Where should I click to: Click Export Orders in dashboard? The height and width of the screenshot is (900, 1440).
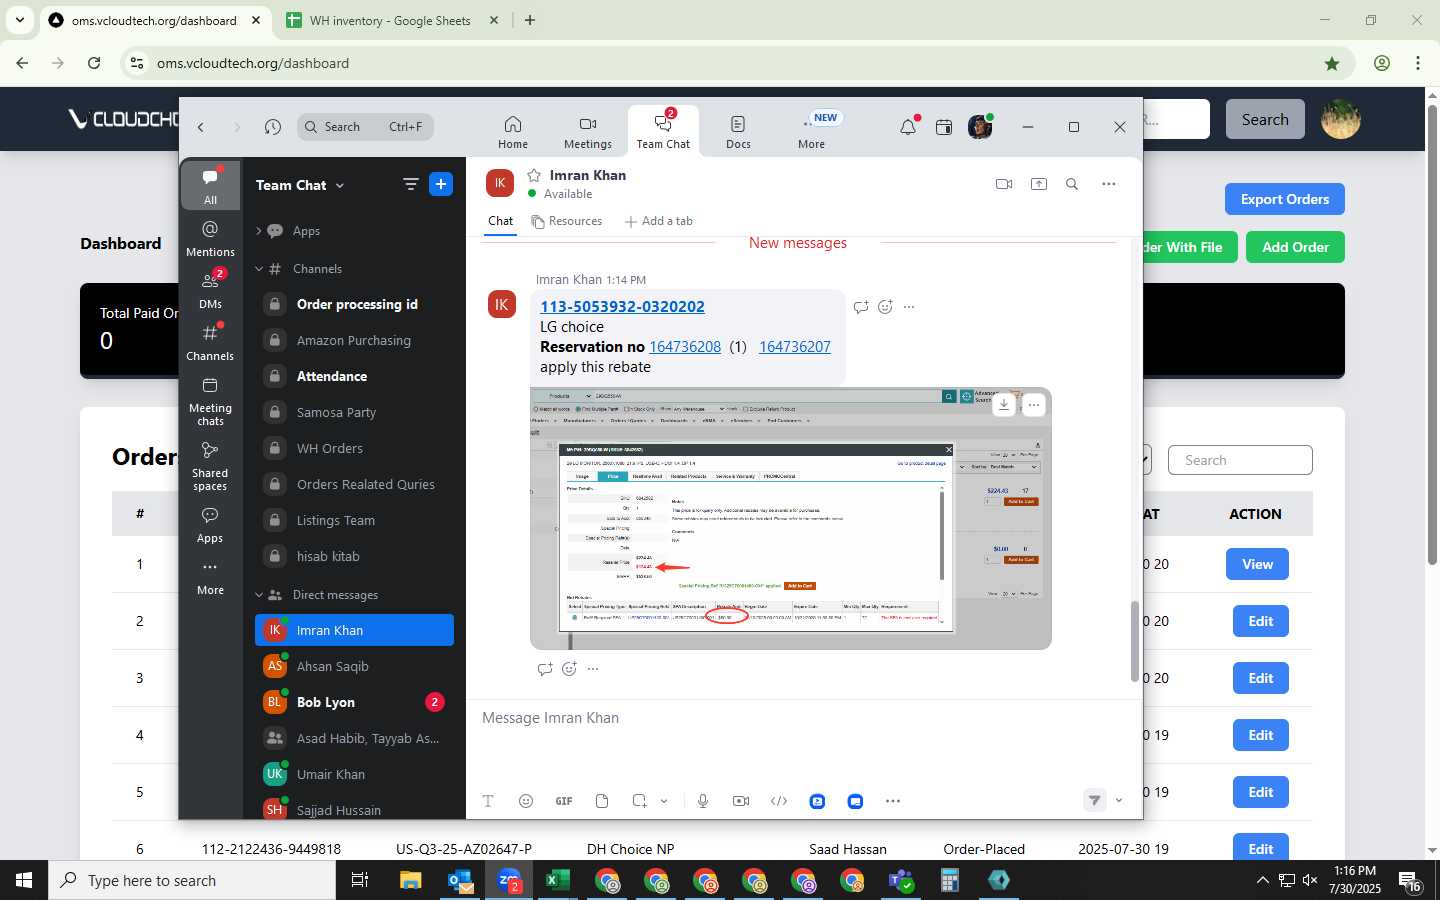[x=1285, y=199]
